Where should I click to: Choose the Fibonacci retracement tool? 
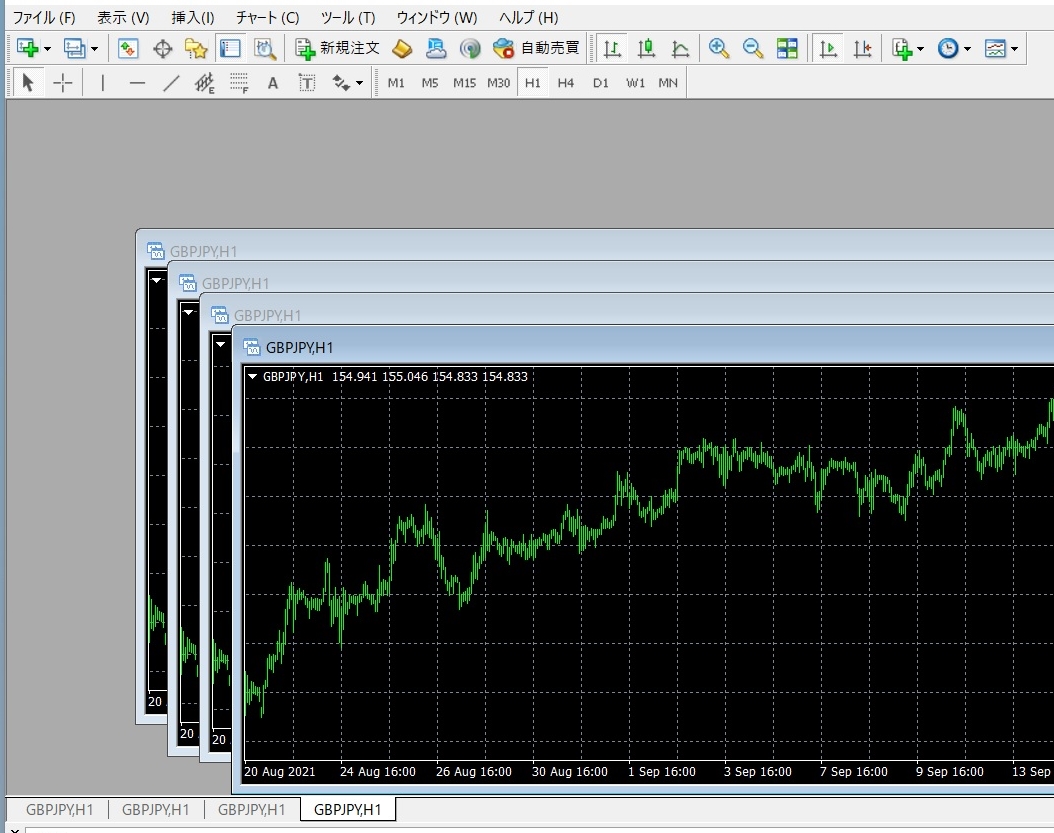239,83
